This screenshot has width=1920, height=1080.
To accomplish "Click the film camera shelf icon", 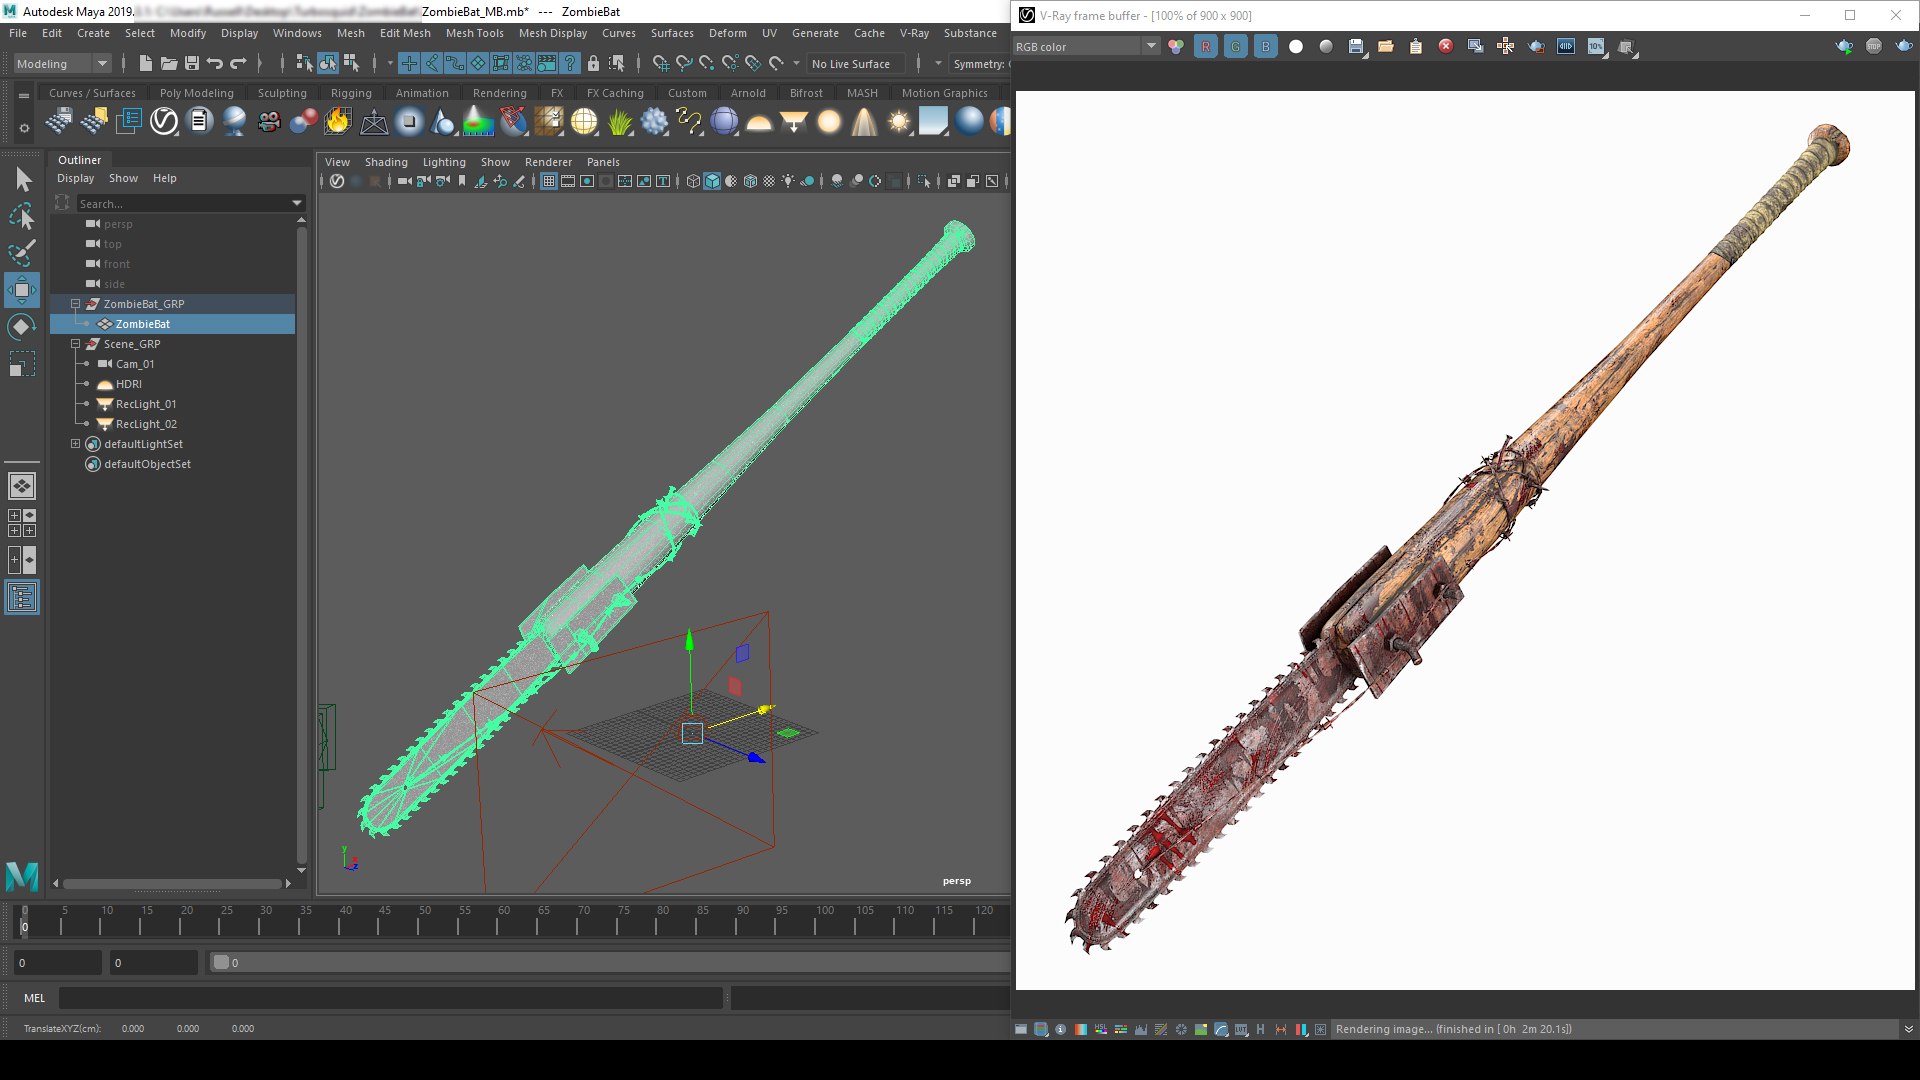I will point(269,121).
